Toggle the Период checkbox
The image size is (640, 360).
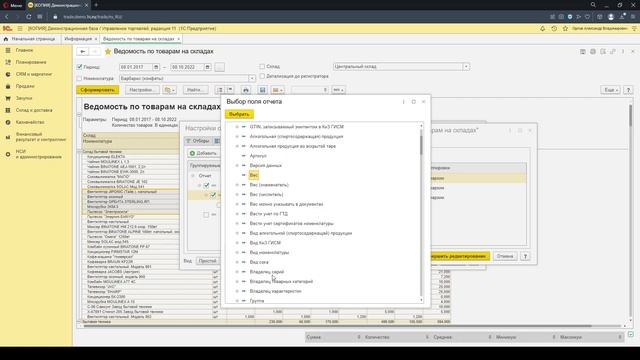(80, 67)
